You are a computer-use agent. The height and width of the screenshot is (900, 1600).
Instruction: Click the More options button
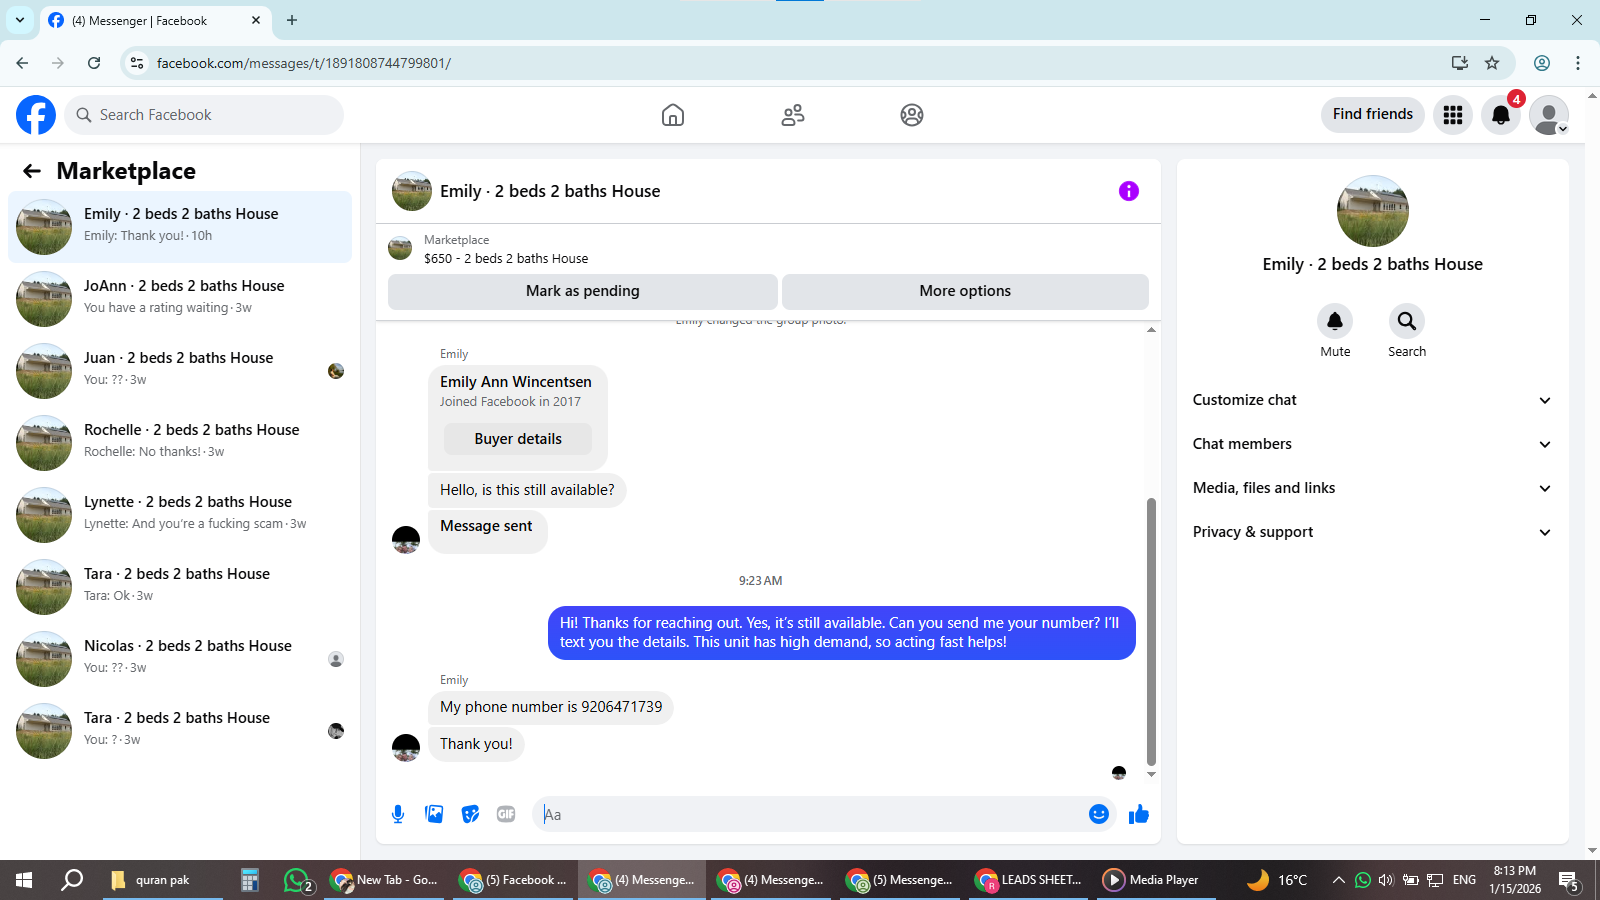click(x=965, y=291)
